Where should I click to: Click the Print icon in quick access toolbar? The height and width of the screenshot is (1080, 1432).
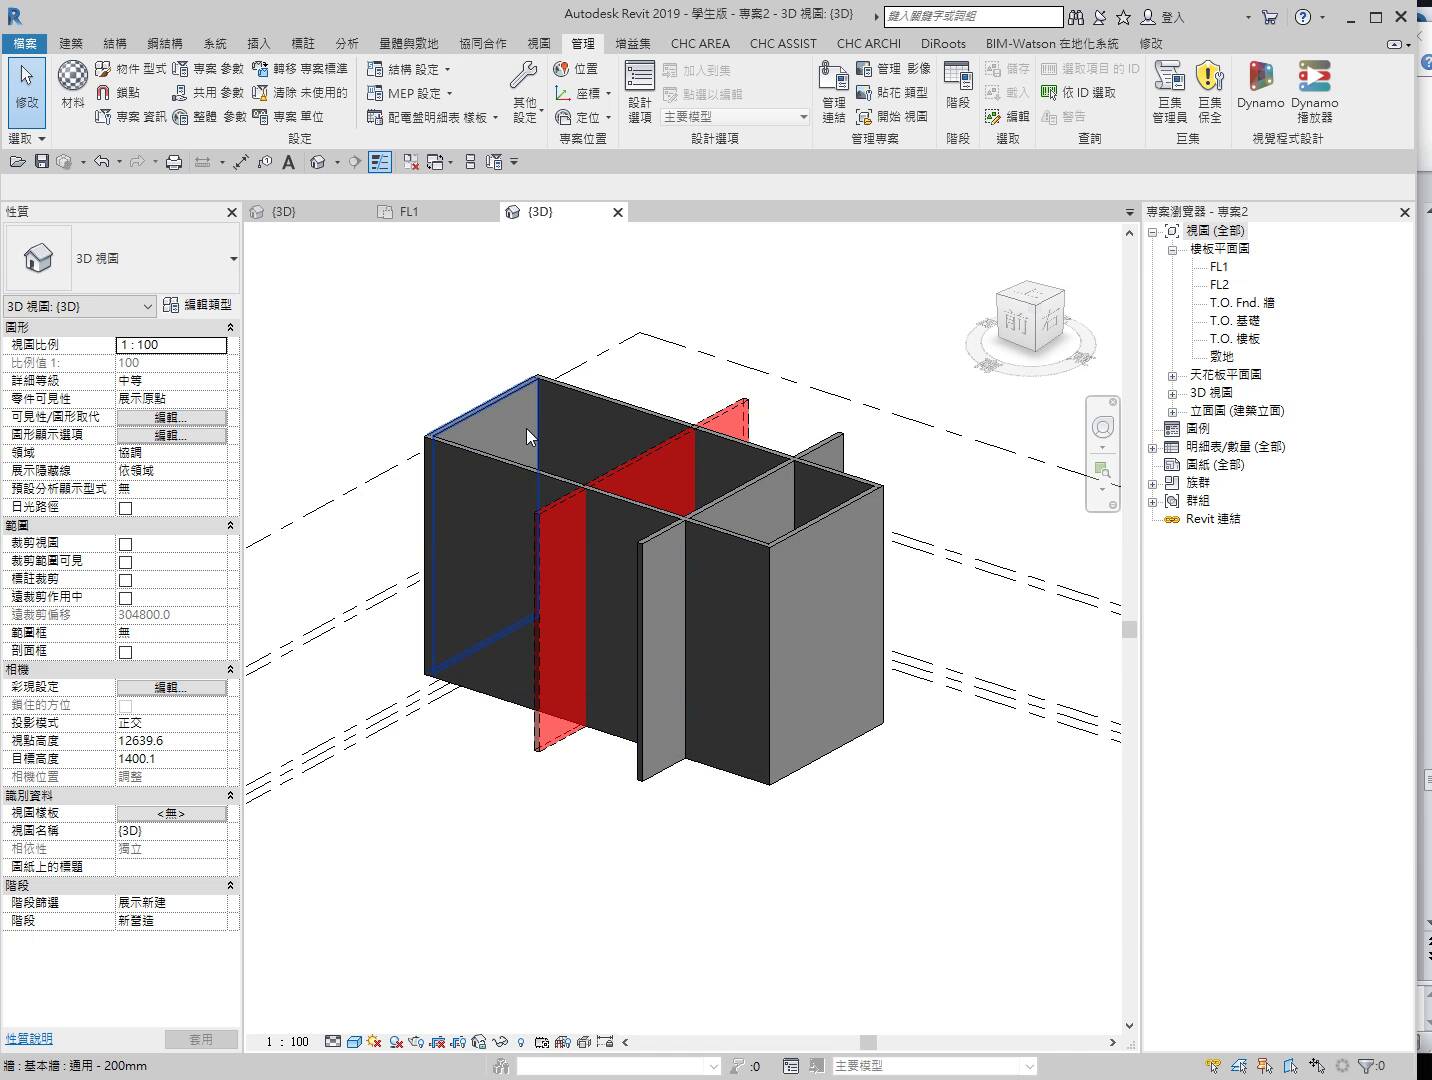coord(174,161)
